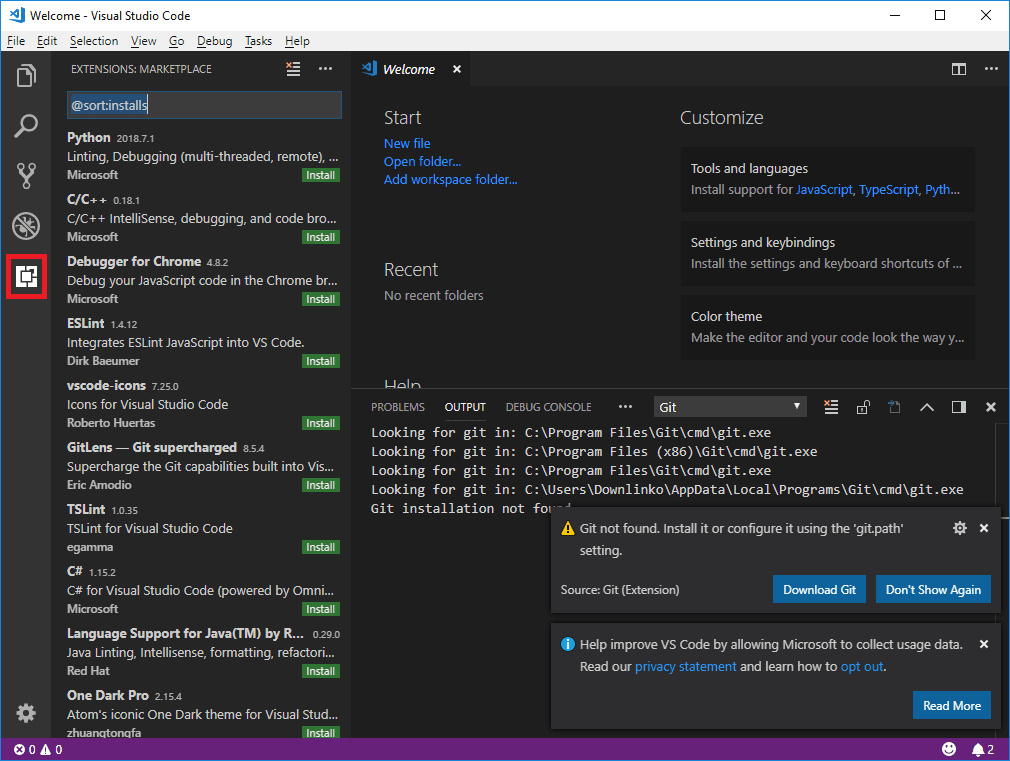Install the GitLens extension
This screenshot has height=761, width=1010.
(321, 485)
